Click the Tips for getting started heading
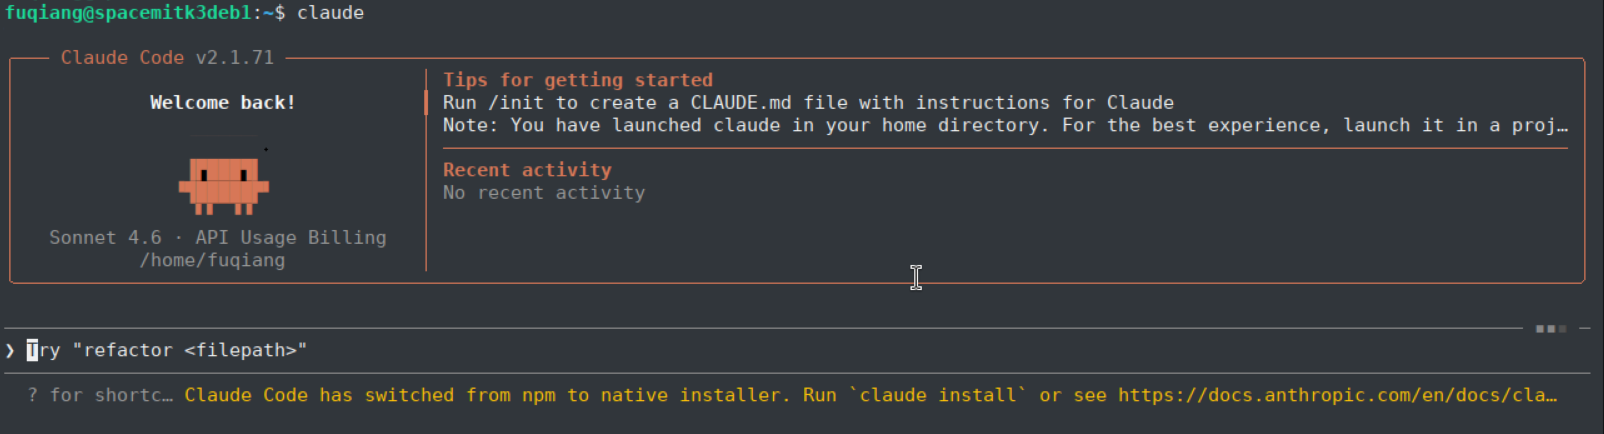This screenshot has height=434, width=1604. (x=578, y=80)
